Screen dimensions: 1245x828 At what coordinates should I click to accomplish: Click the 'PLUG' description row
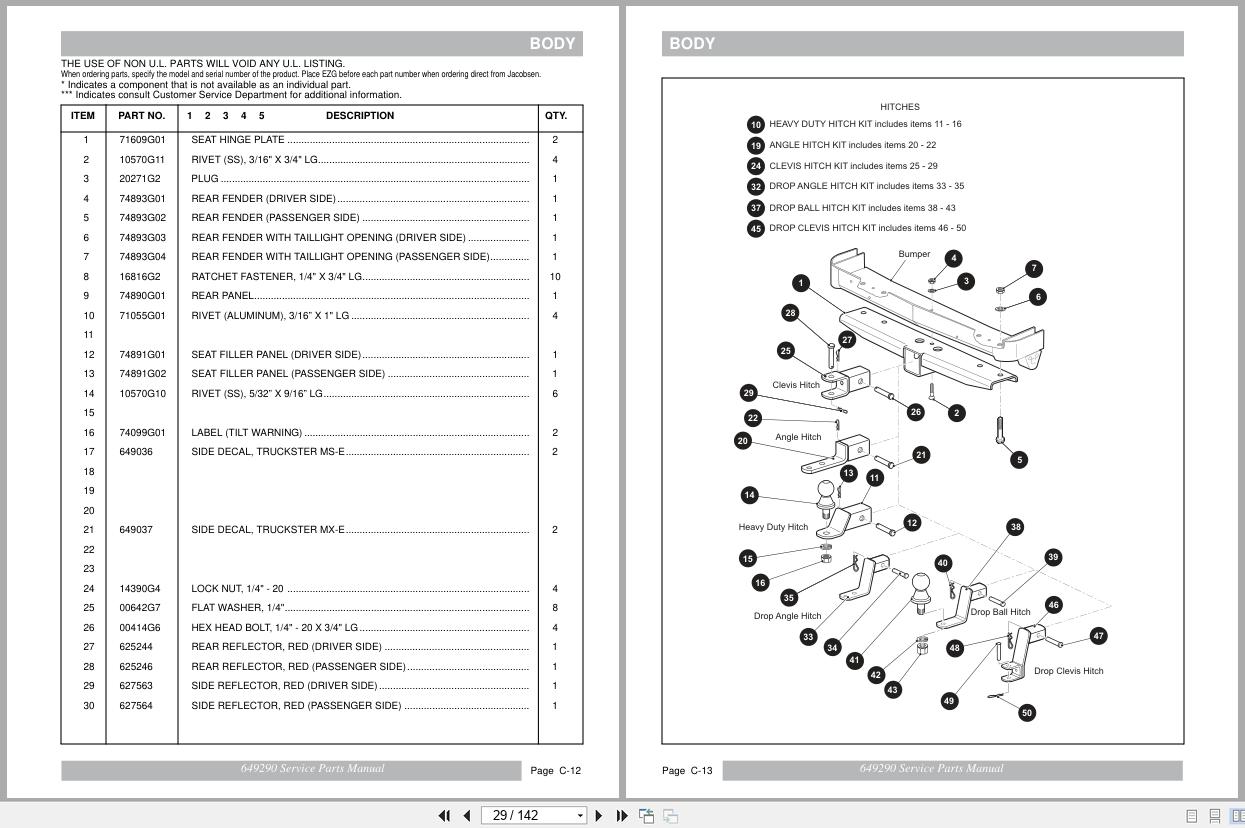pyautogui.click(x=360, y=179)
